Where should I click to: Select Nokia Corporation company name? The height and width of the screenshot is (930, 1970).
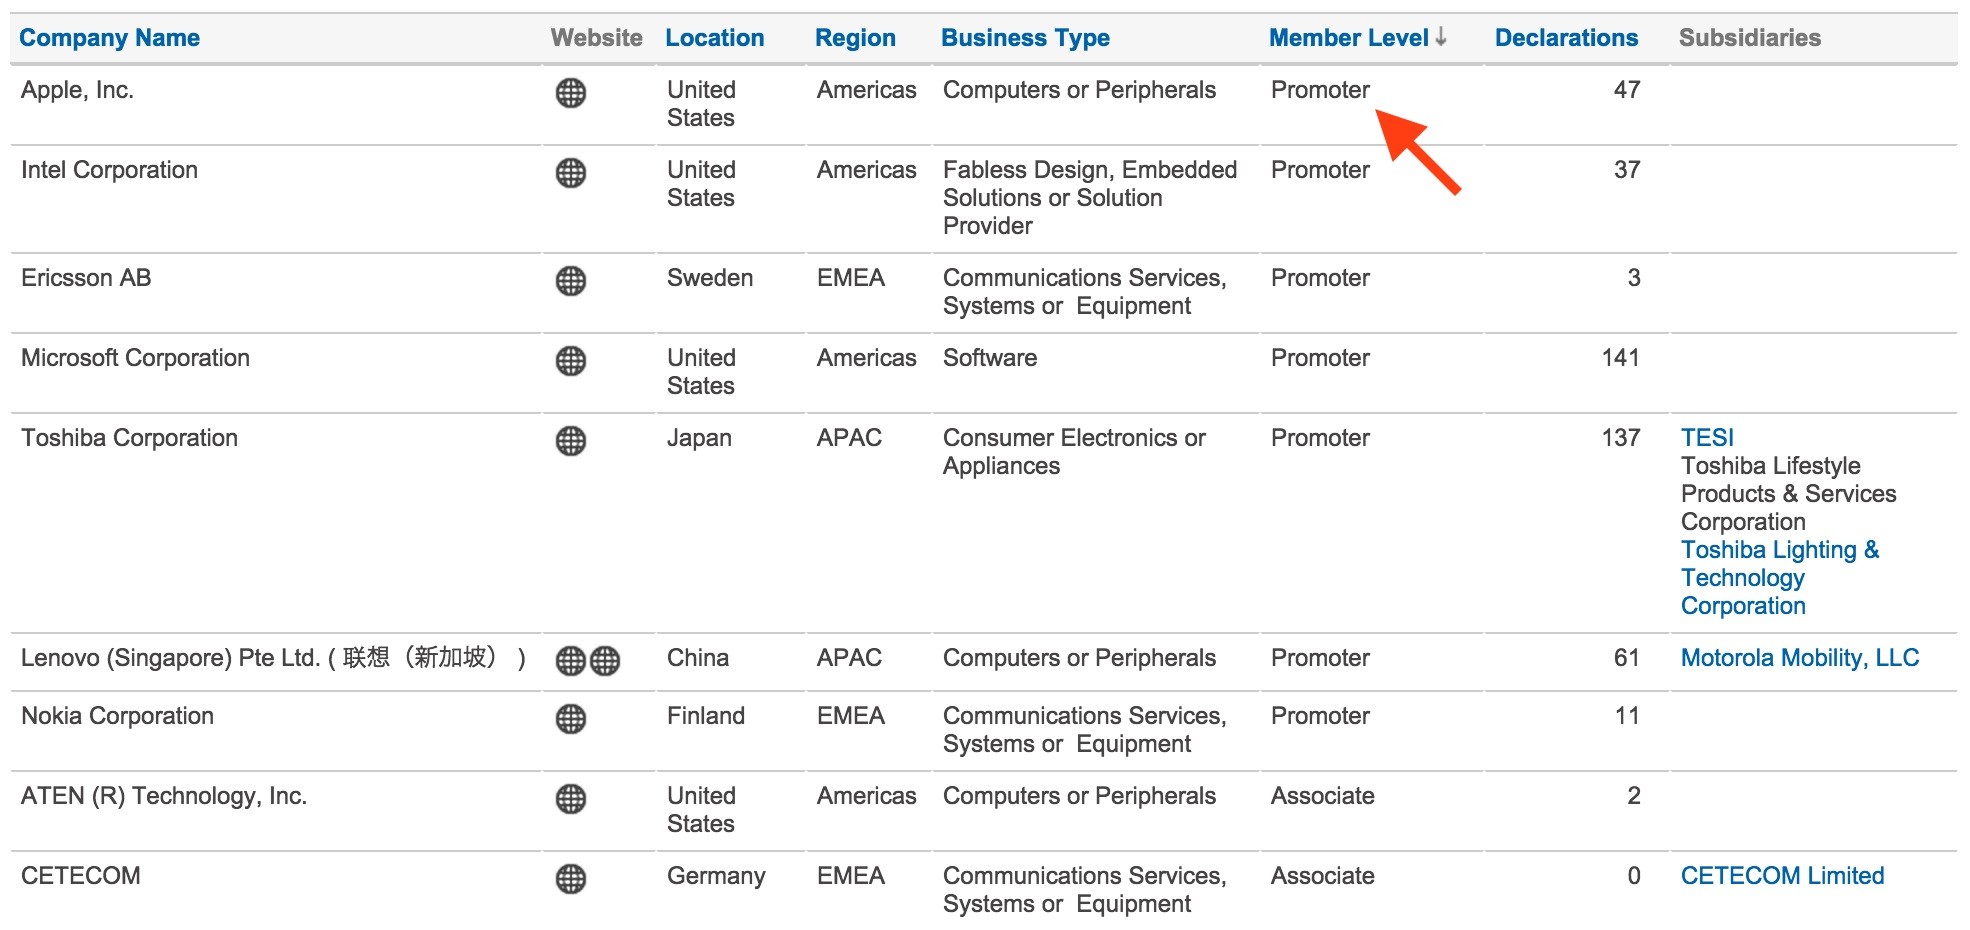pyautogui.click(x=117, y=716)
